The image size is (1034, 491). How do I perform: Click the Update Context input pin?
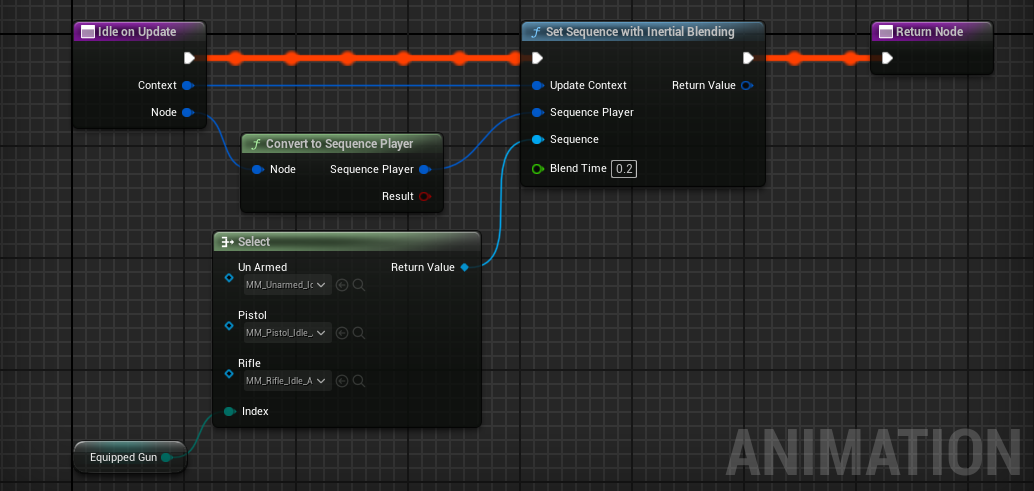[x=537, y=86]
